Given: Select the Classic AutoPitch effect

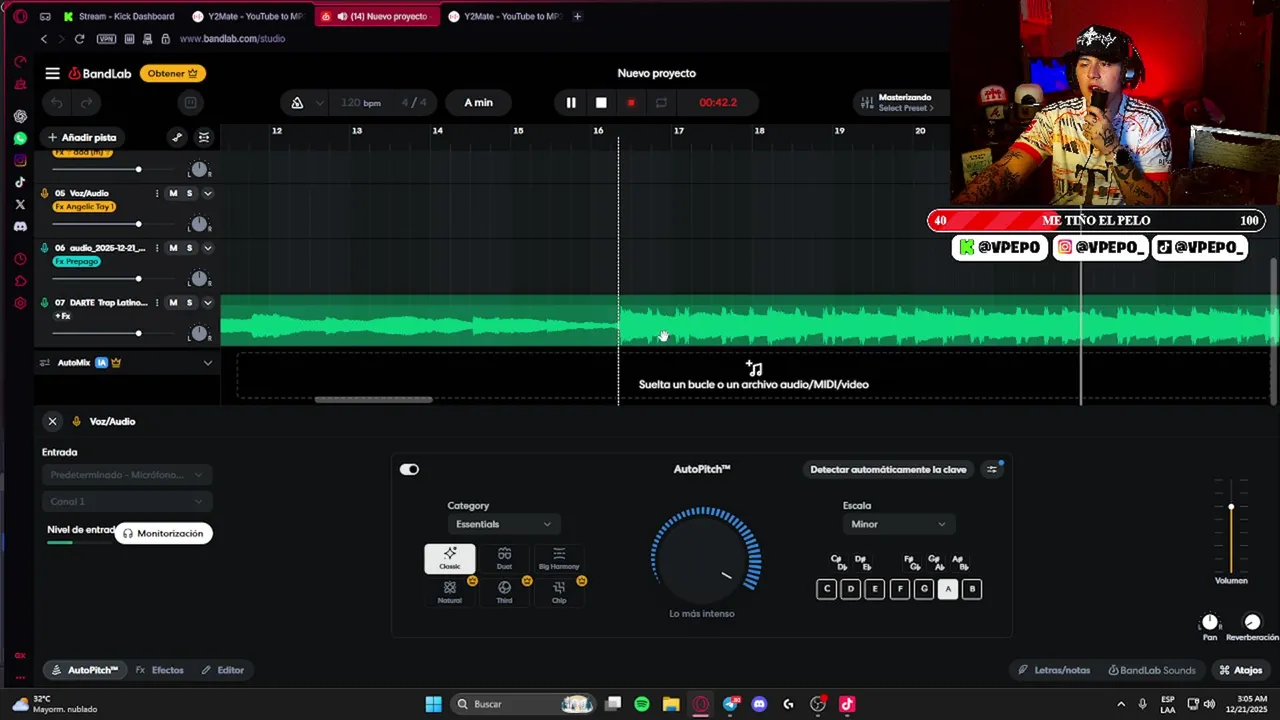Looking at the screenshot, I should click(450, 558).
